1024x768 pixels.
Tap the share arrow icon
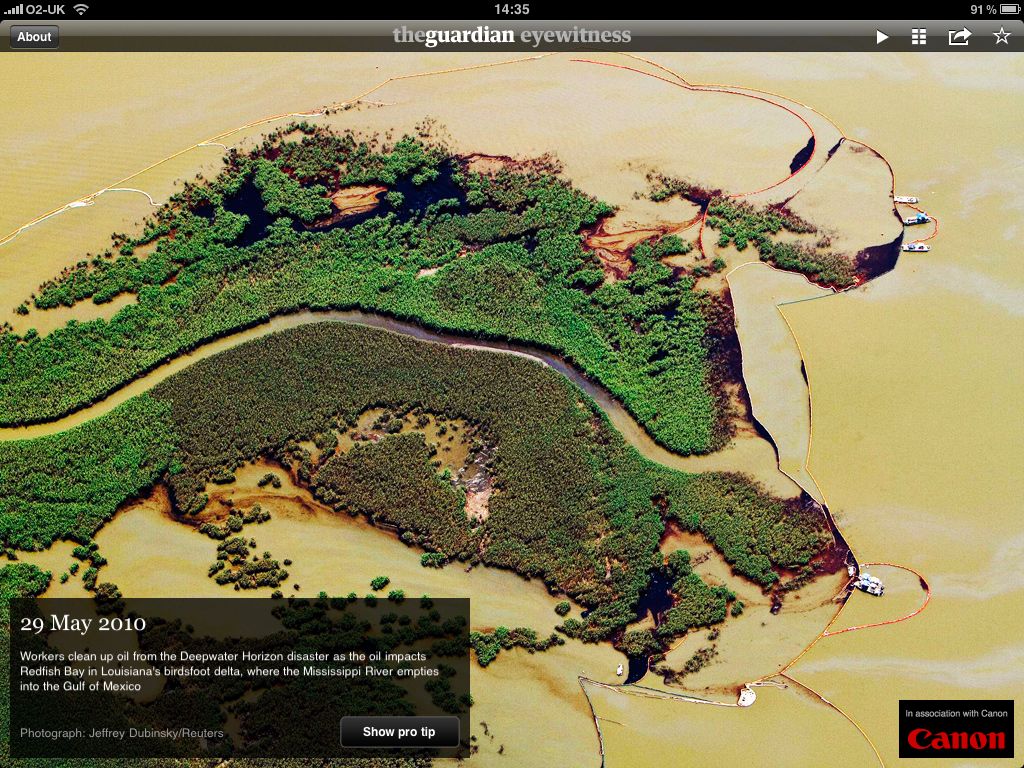tap(959, 37)
